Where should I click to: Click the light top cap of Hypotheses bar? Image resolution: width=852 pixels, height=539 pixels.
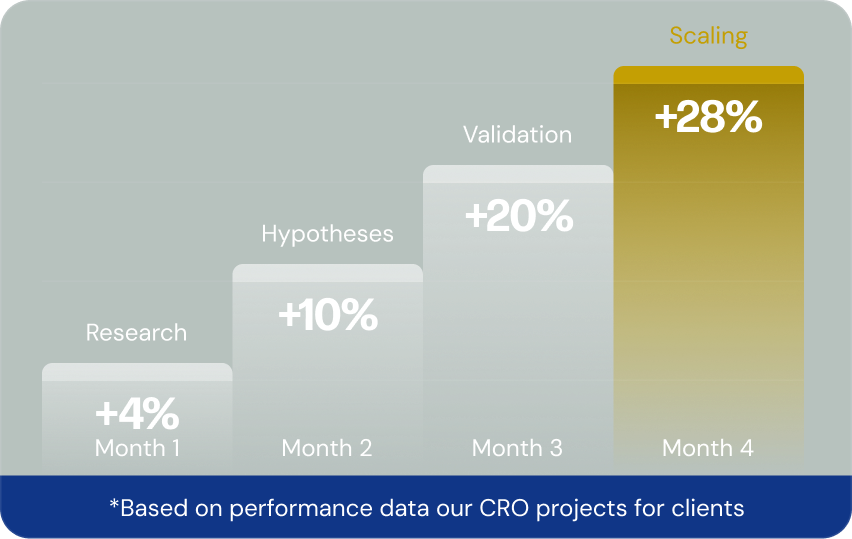pyautogui.click(x=327, y=273)
